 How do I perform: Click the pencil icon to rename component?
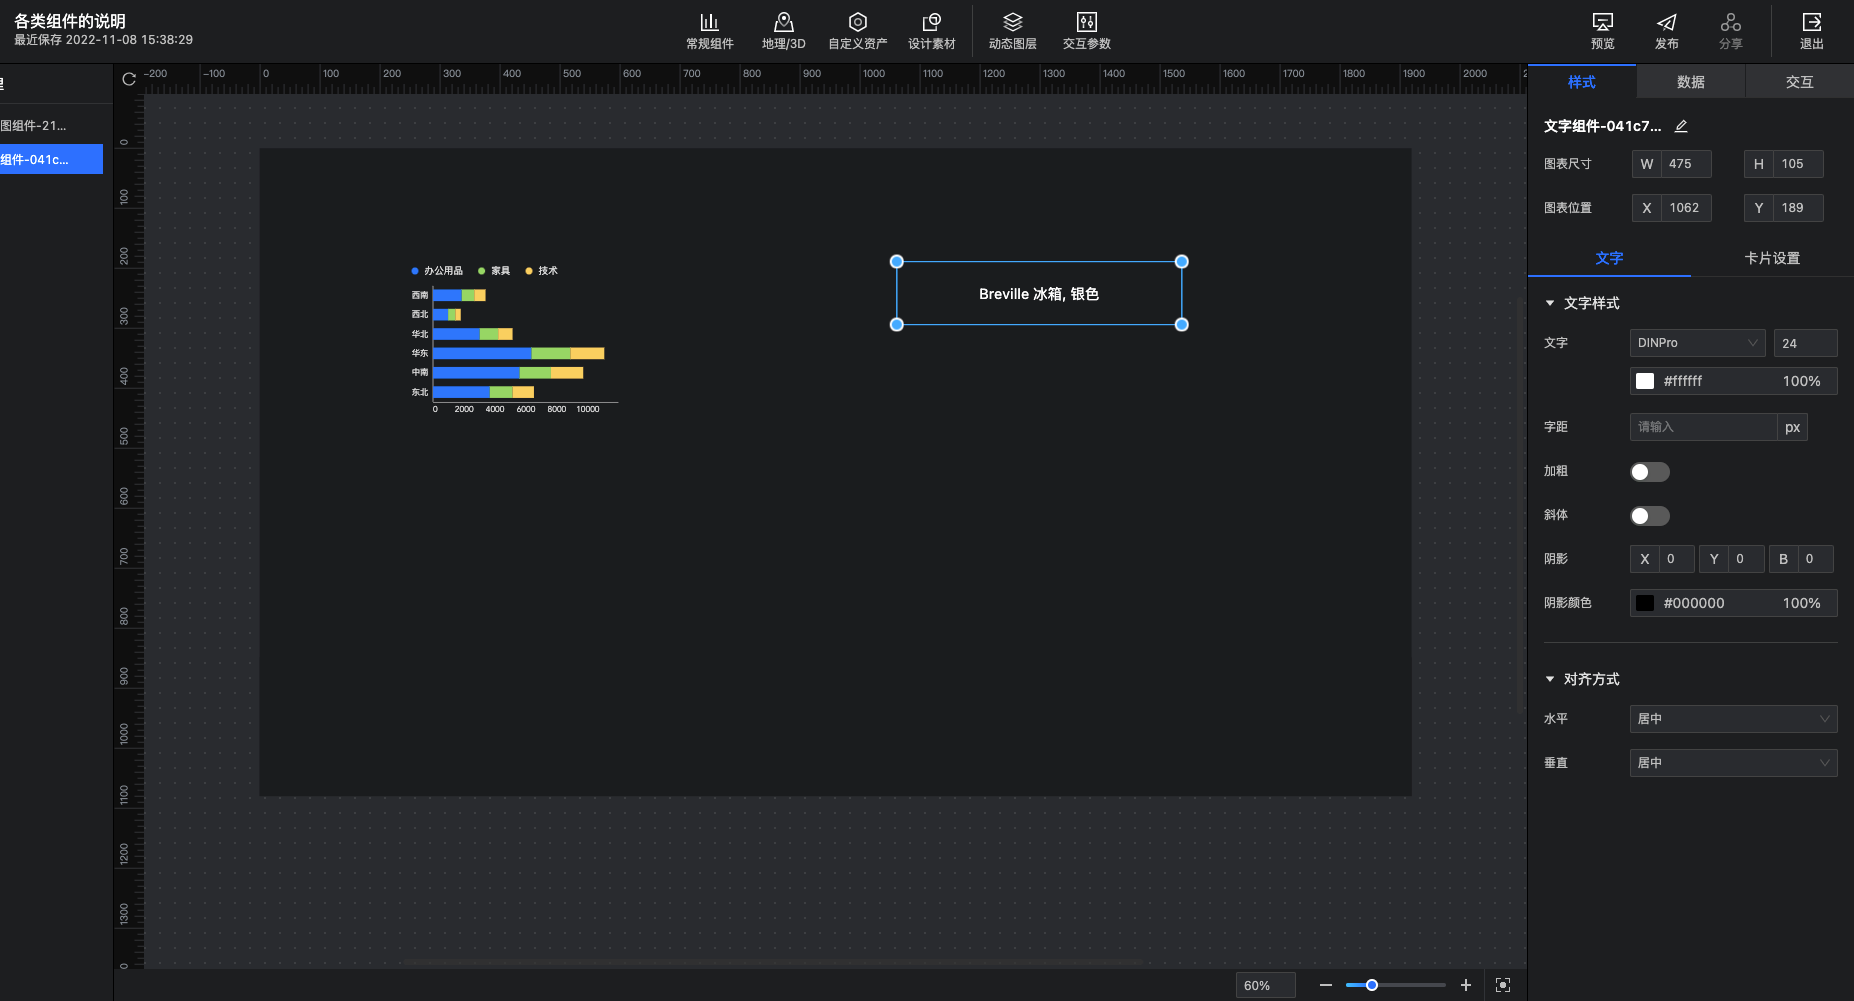pyautogui.click(x=1681, y=127)
